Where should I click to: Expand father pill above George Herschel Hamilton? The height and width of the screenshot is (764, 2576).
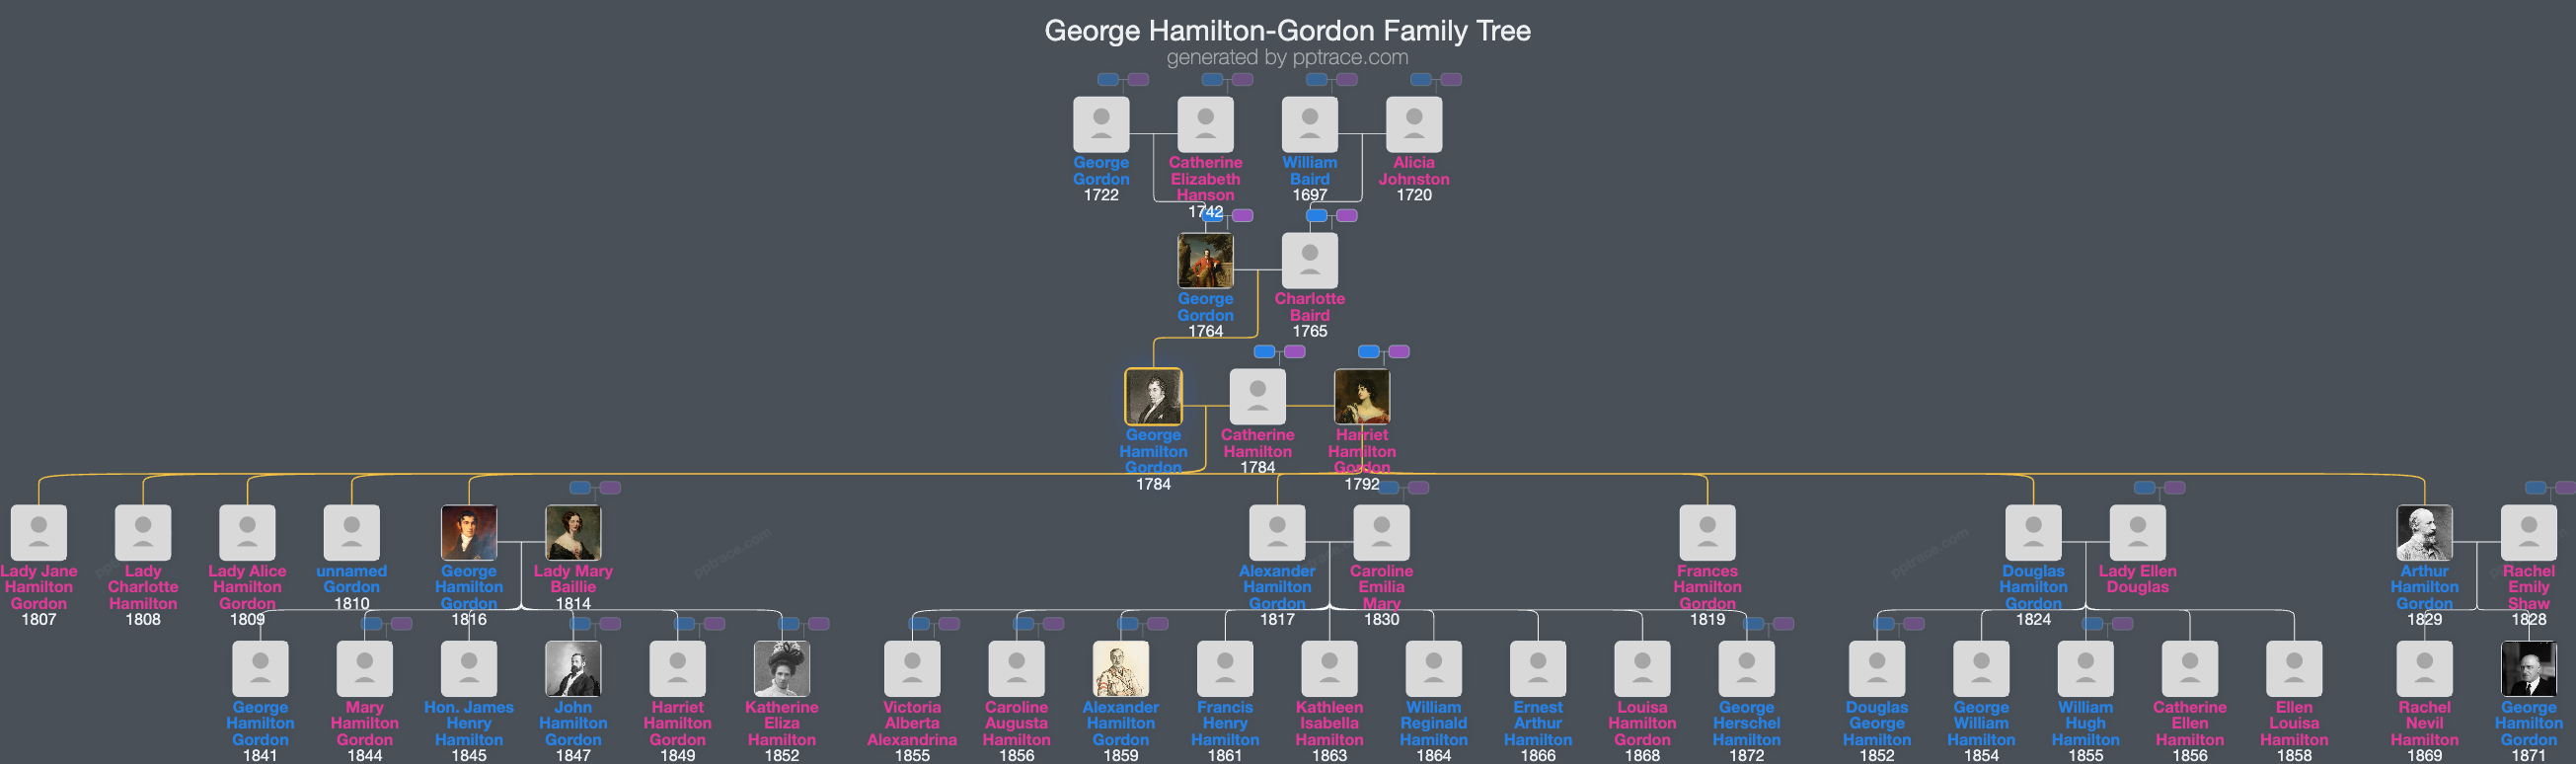click(1753, 623)
